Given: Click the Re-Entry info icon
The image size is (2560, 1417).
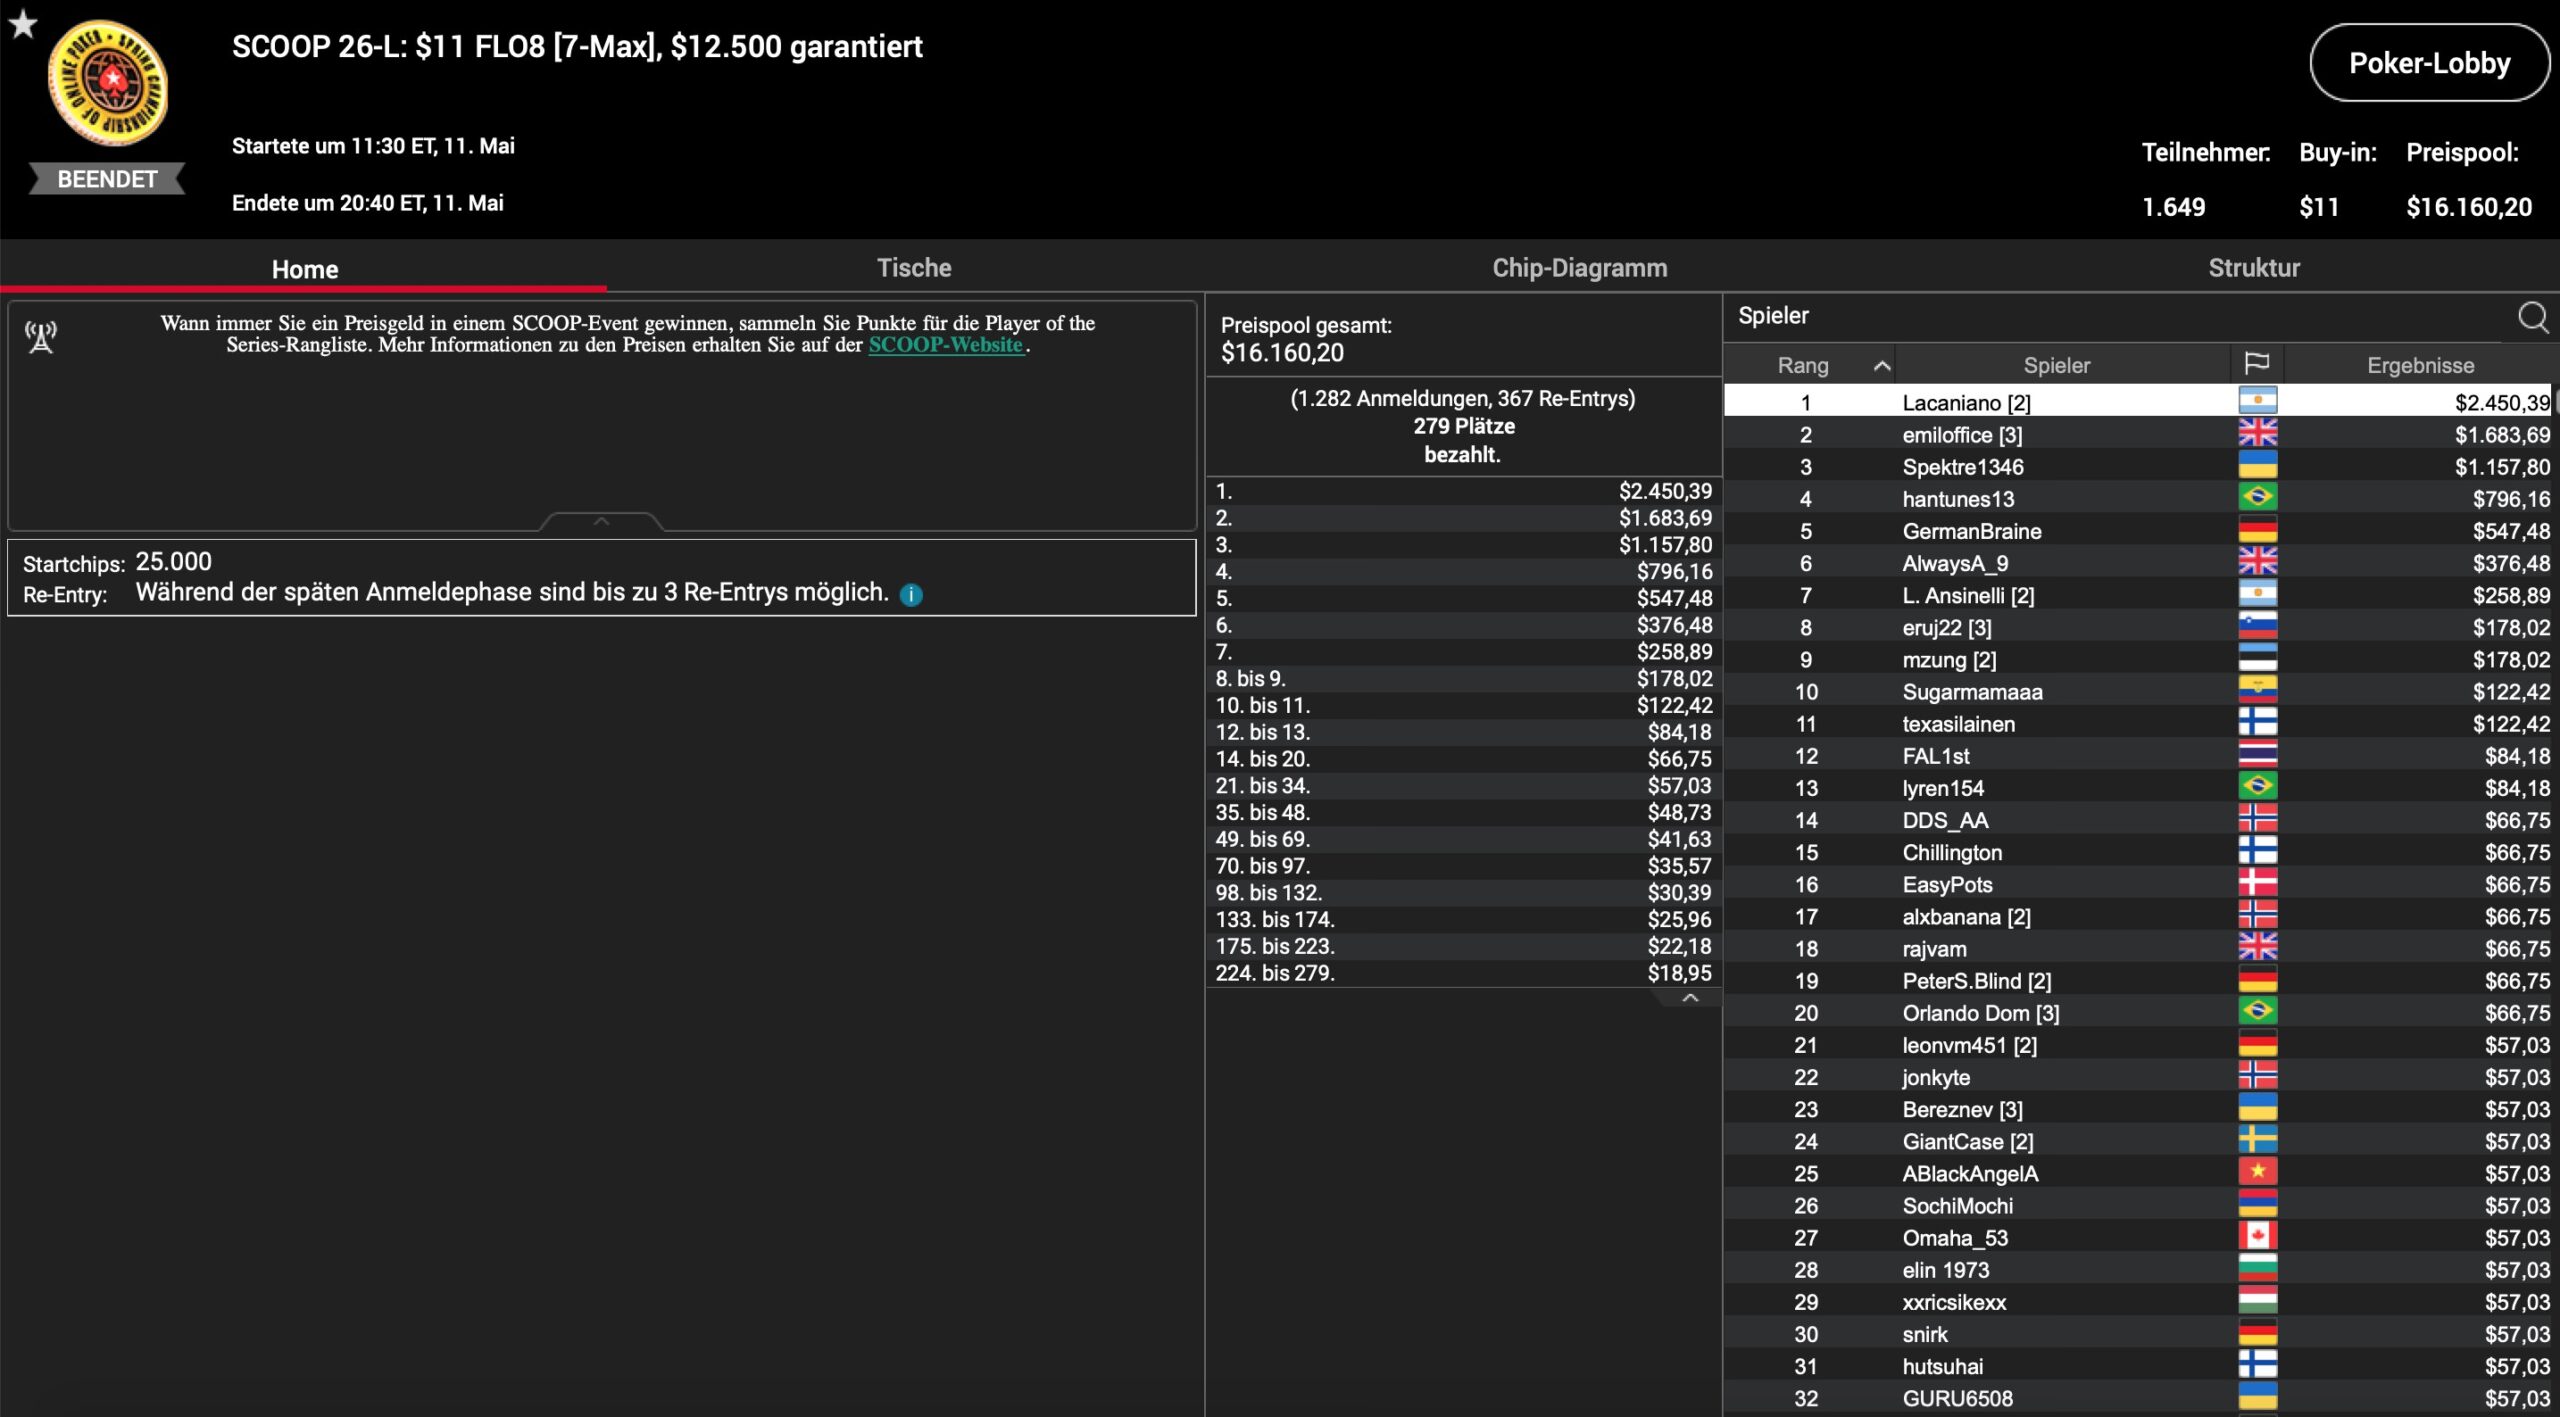Looking at the screenshot, I should 911,595.
